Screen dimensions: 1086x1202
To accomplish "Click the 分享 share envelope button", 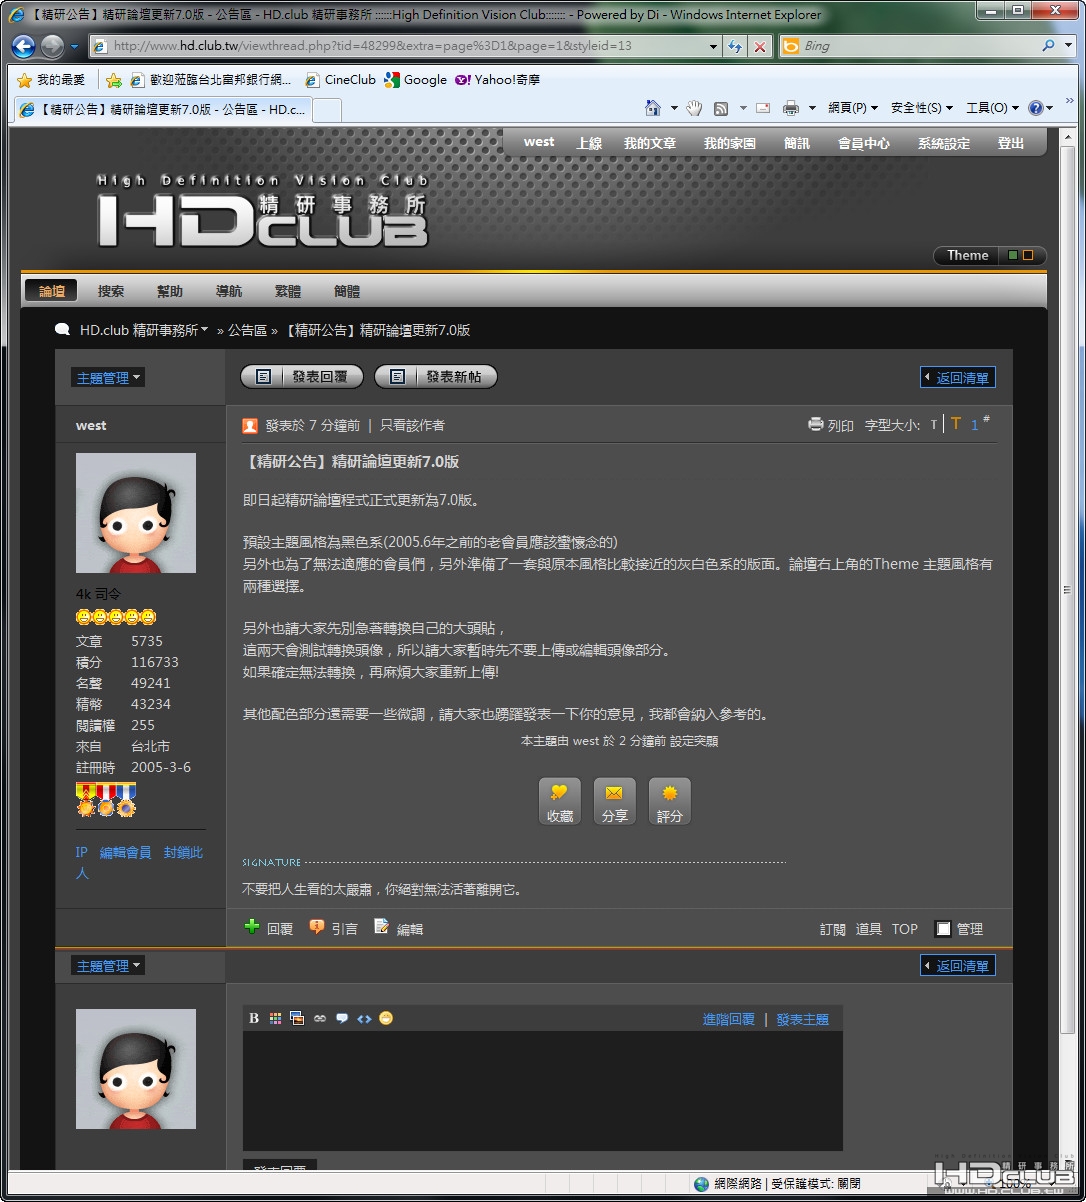I will [614, 802].
